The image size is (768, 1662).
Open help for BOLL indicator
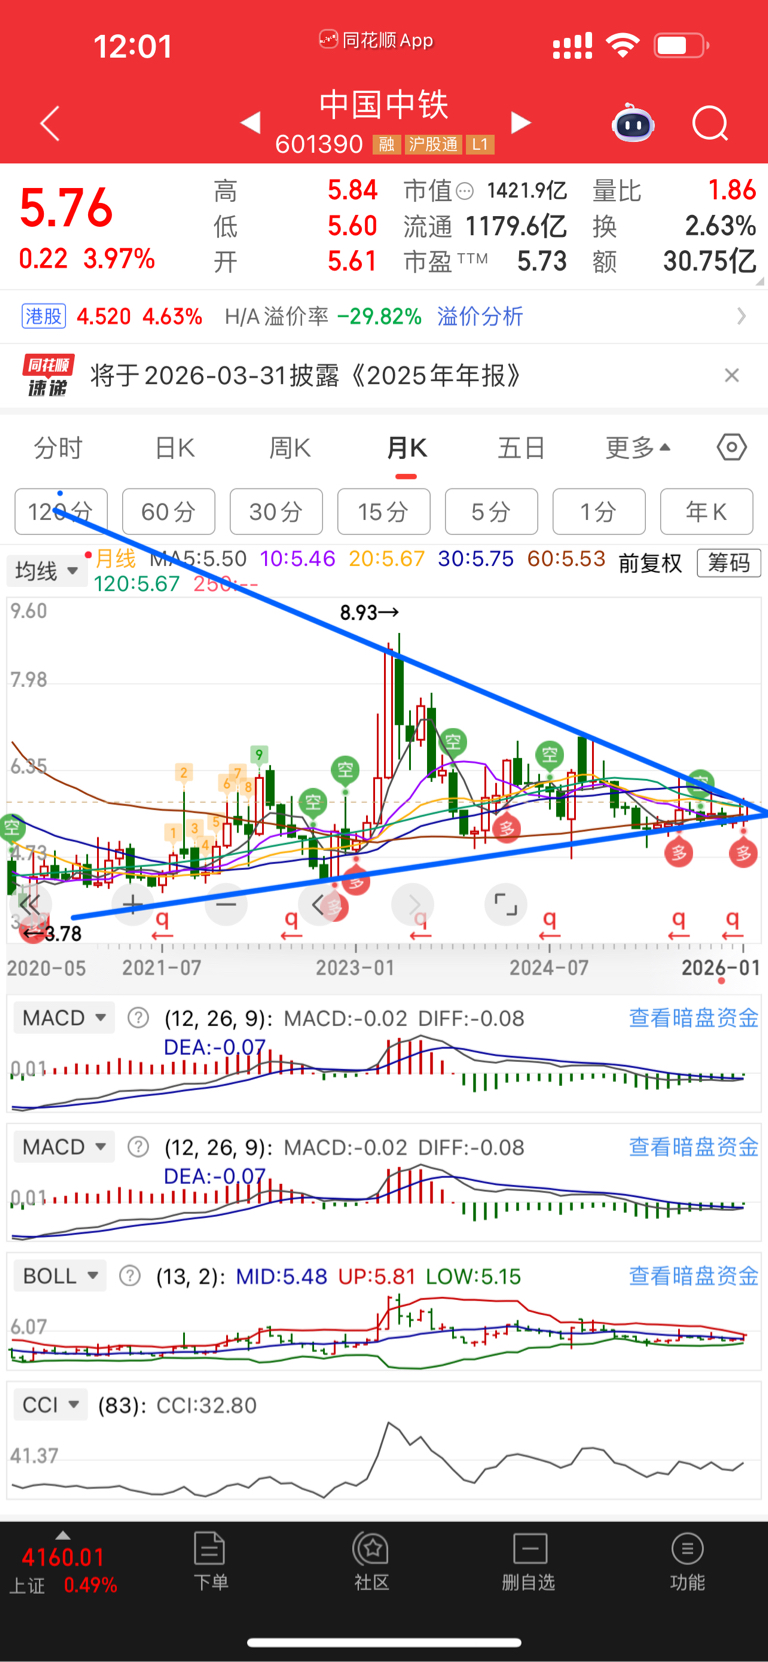[x=130, y=1276]
